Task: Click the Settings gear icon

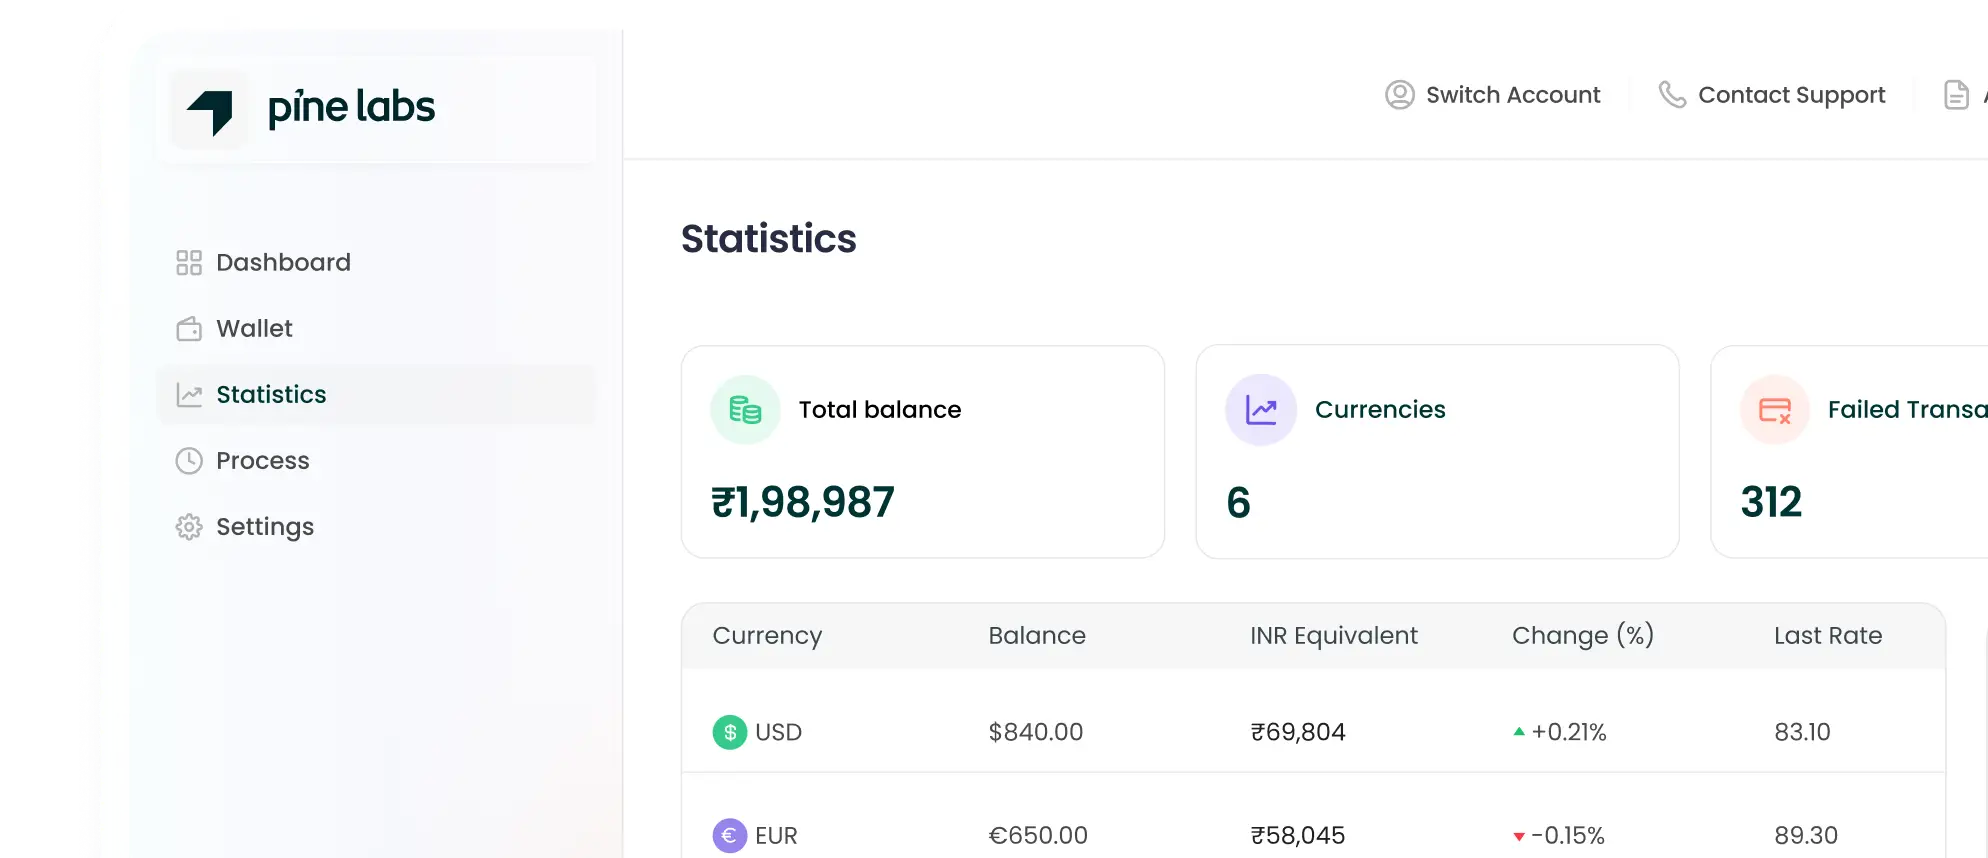Action: (x=189, y=527)
